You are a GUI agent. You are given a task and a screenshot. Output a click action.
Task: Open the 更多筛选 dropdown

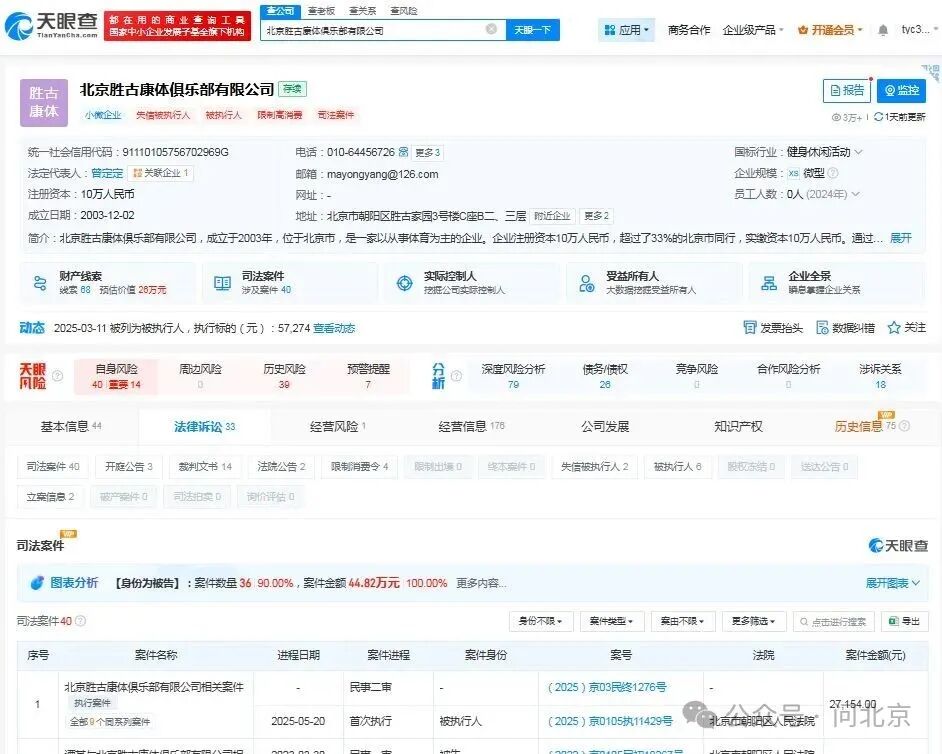pos(753,621)
